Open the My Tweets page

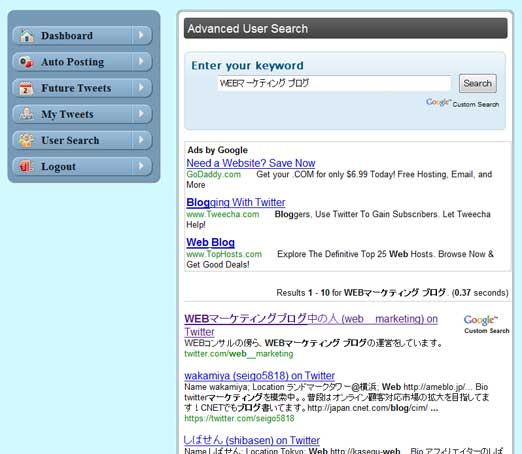pyautogui.click(x=82, y=114)
